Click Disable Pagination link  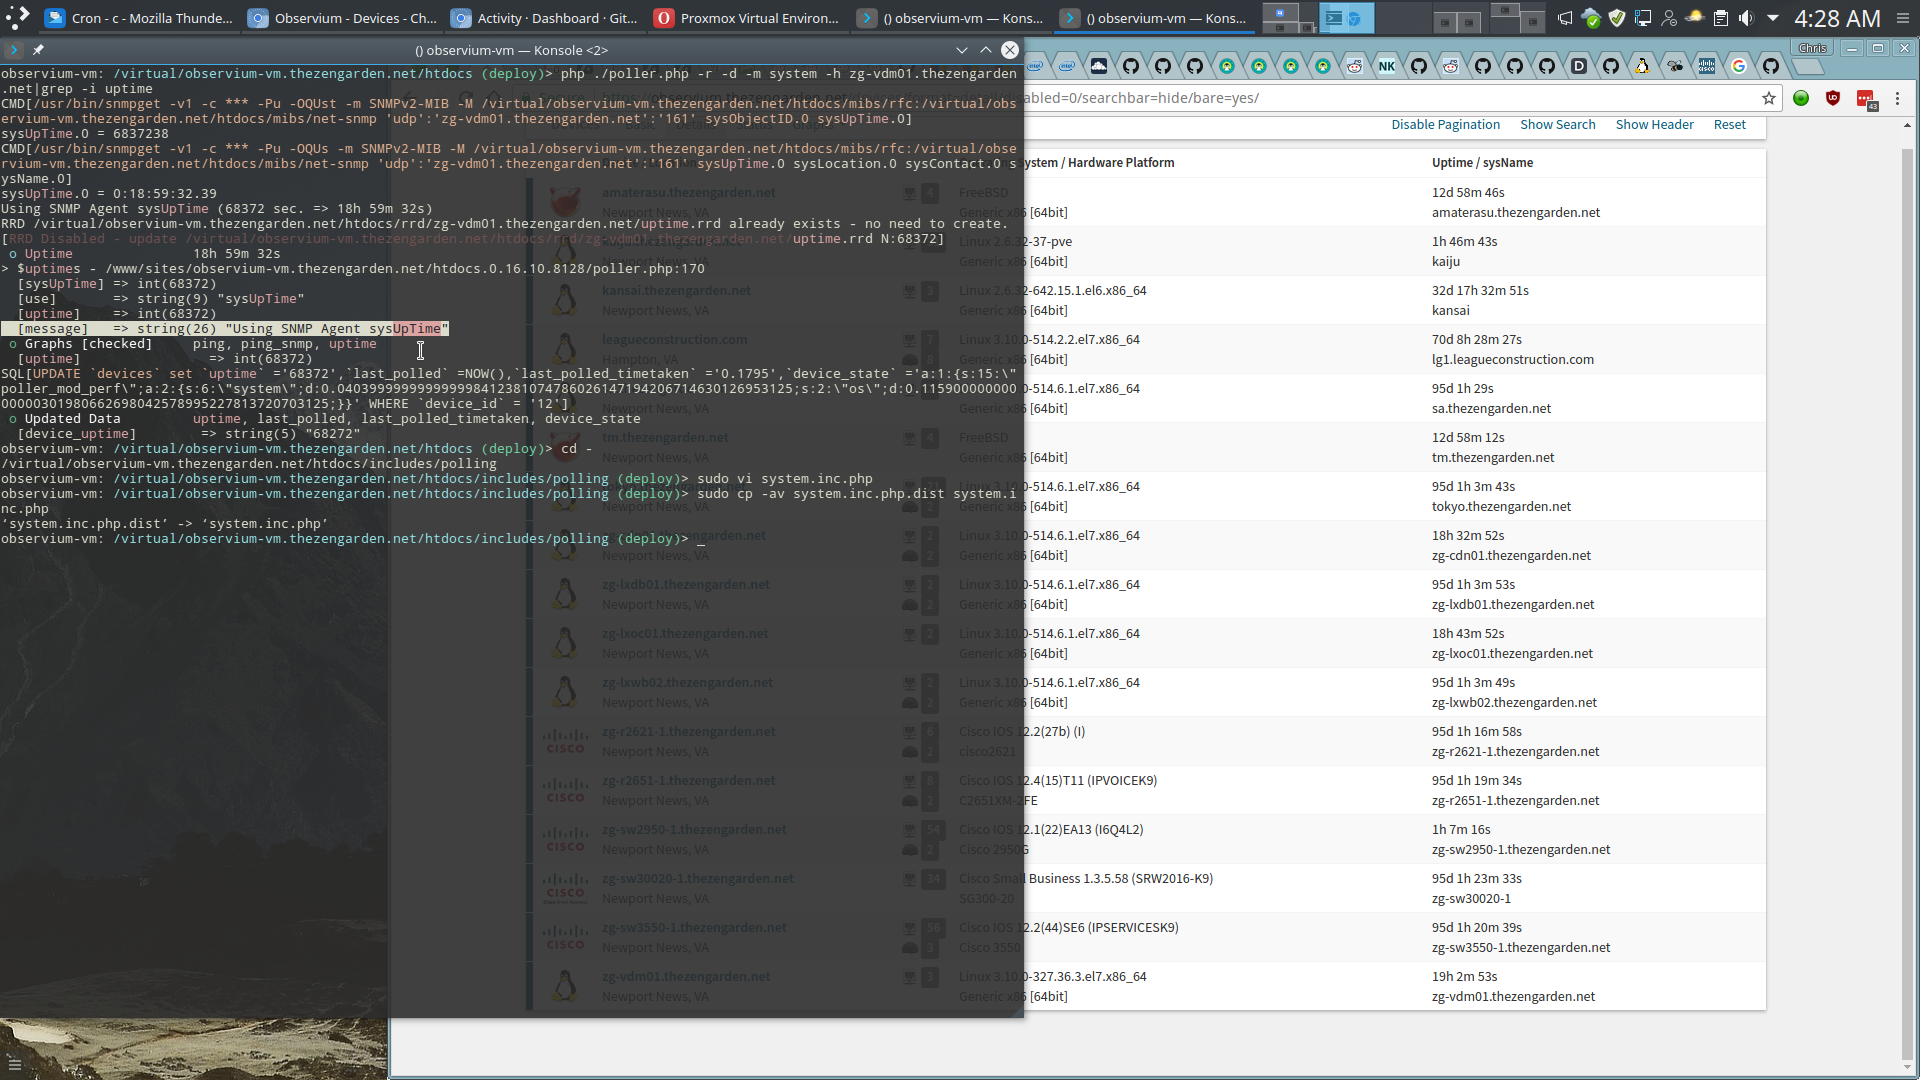(x=1445, y=125)
